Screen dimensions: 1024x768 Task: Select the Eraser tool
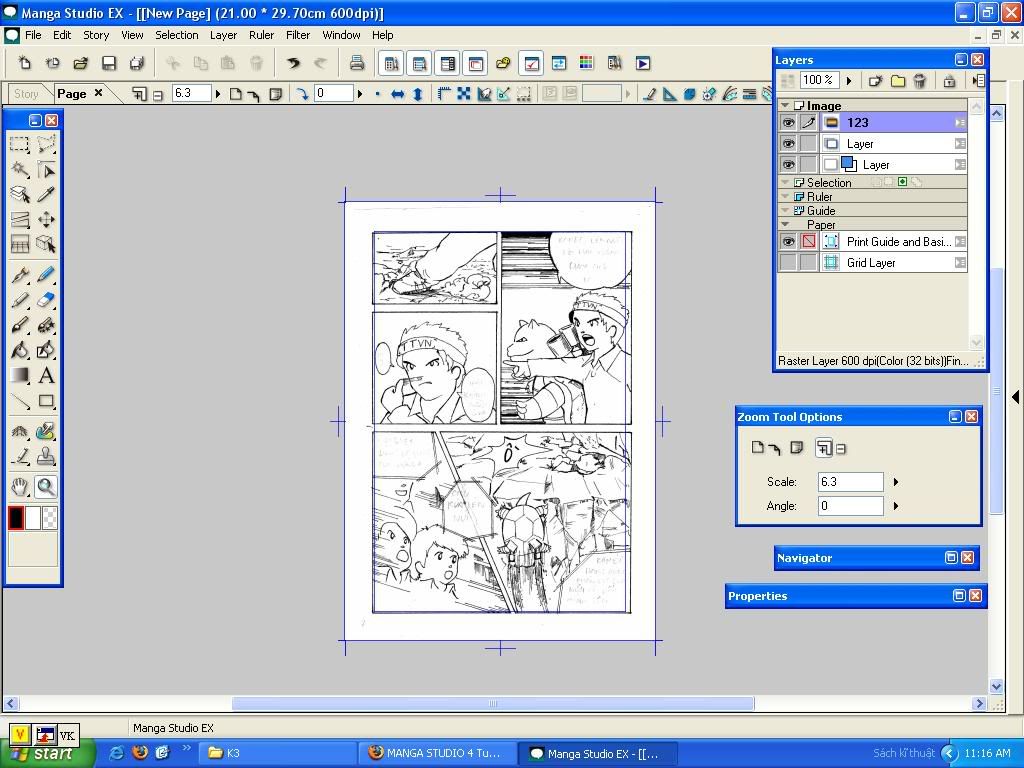[46, 300]
